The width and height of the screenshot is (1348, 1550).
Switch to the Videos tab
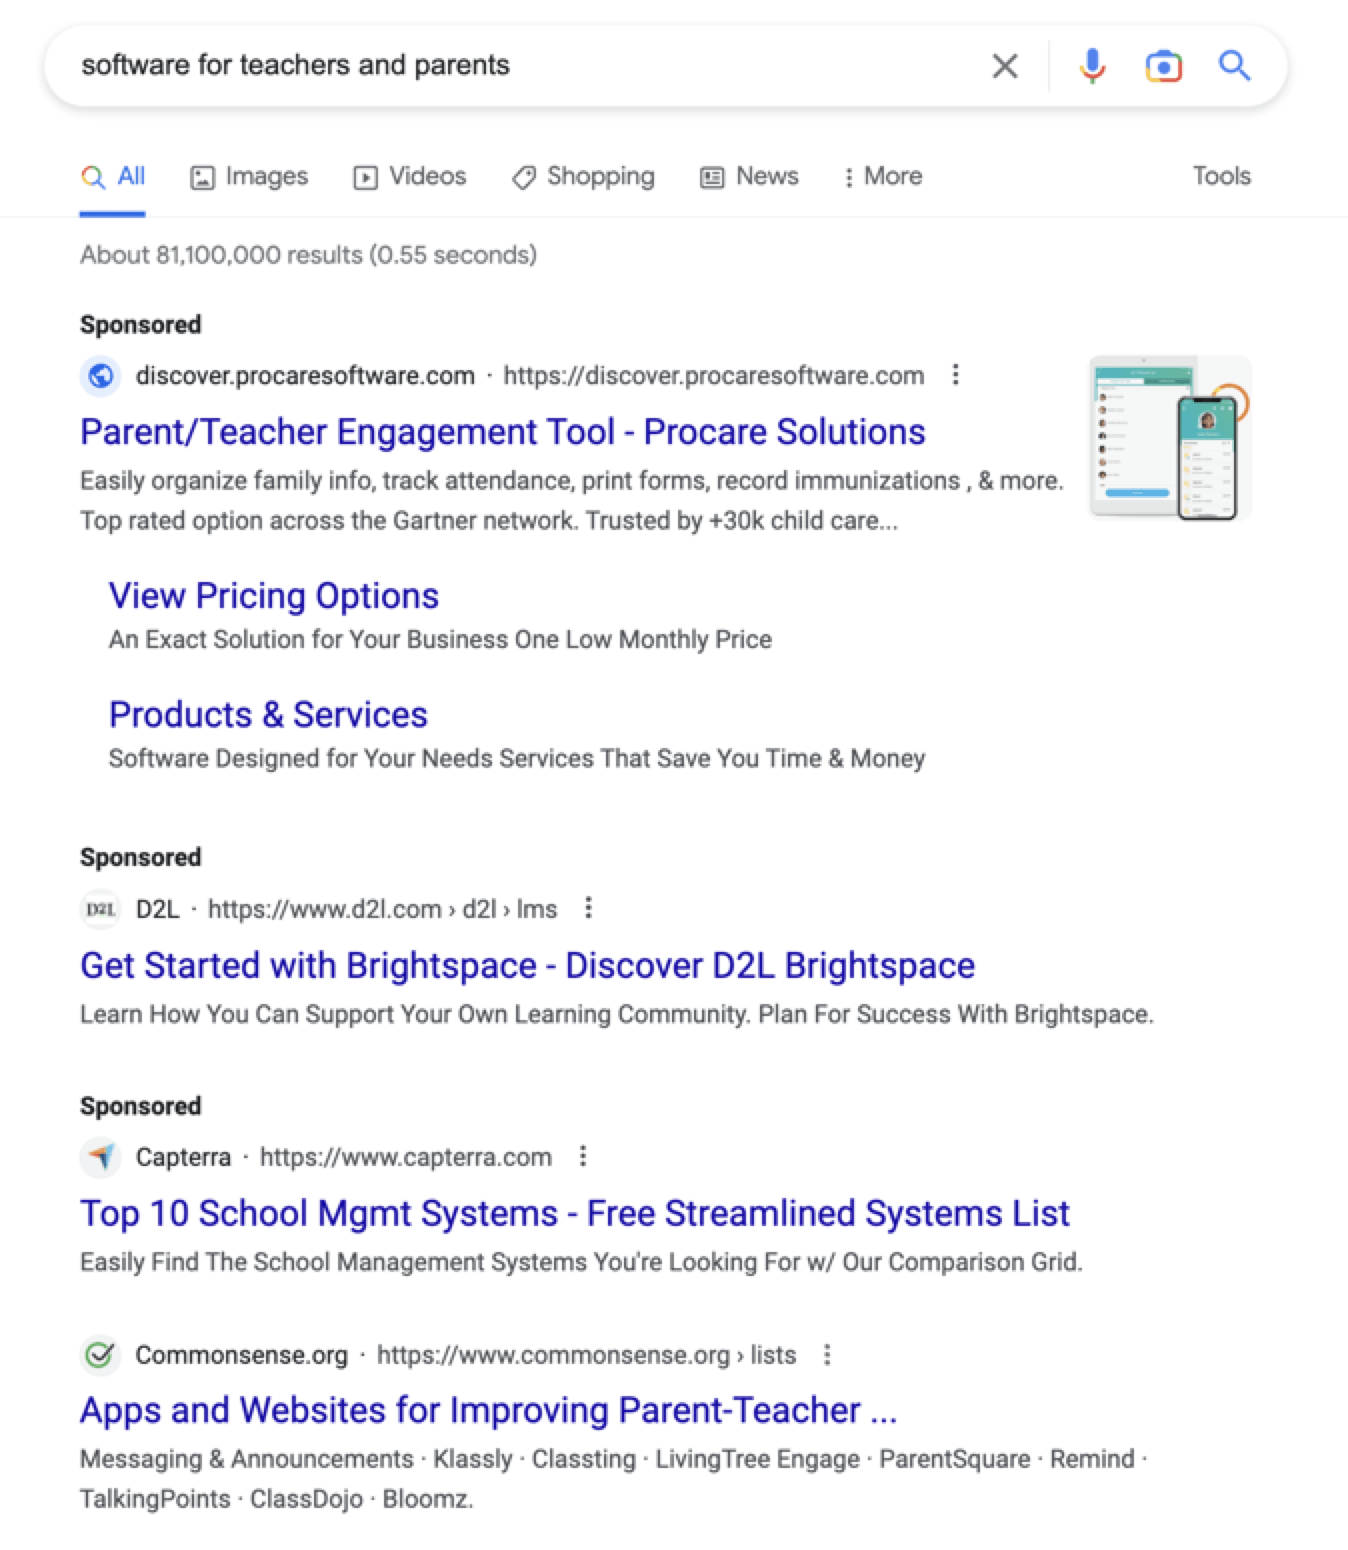(x=409, y=177)
